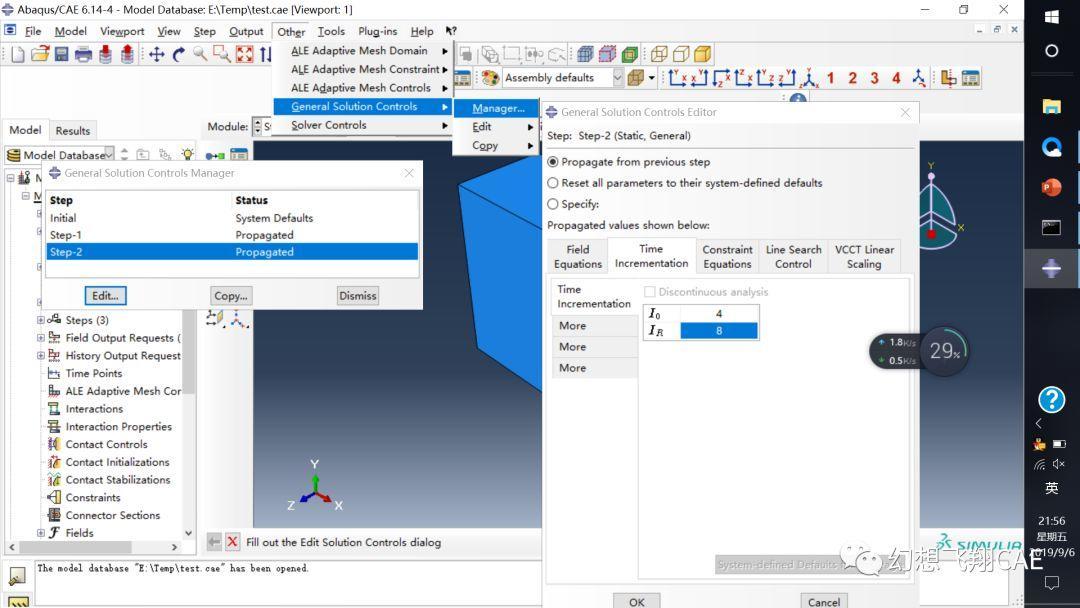Screen dimensions: 1080x608
Task: Apply saved custom view 3
Action: pyautogui.click(x=875, y=78)
